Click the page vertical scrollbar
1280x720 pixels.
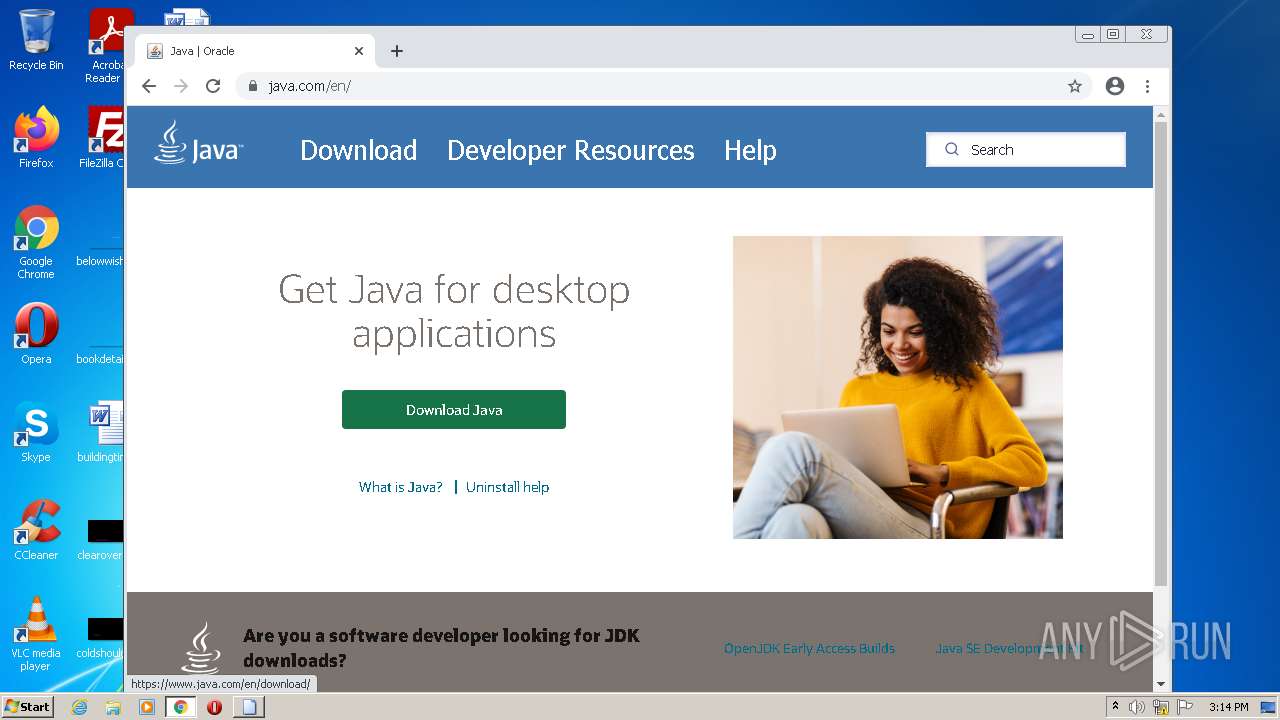point(1161,353)
